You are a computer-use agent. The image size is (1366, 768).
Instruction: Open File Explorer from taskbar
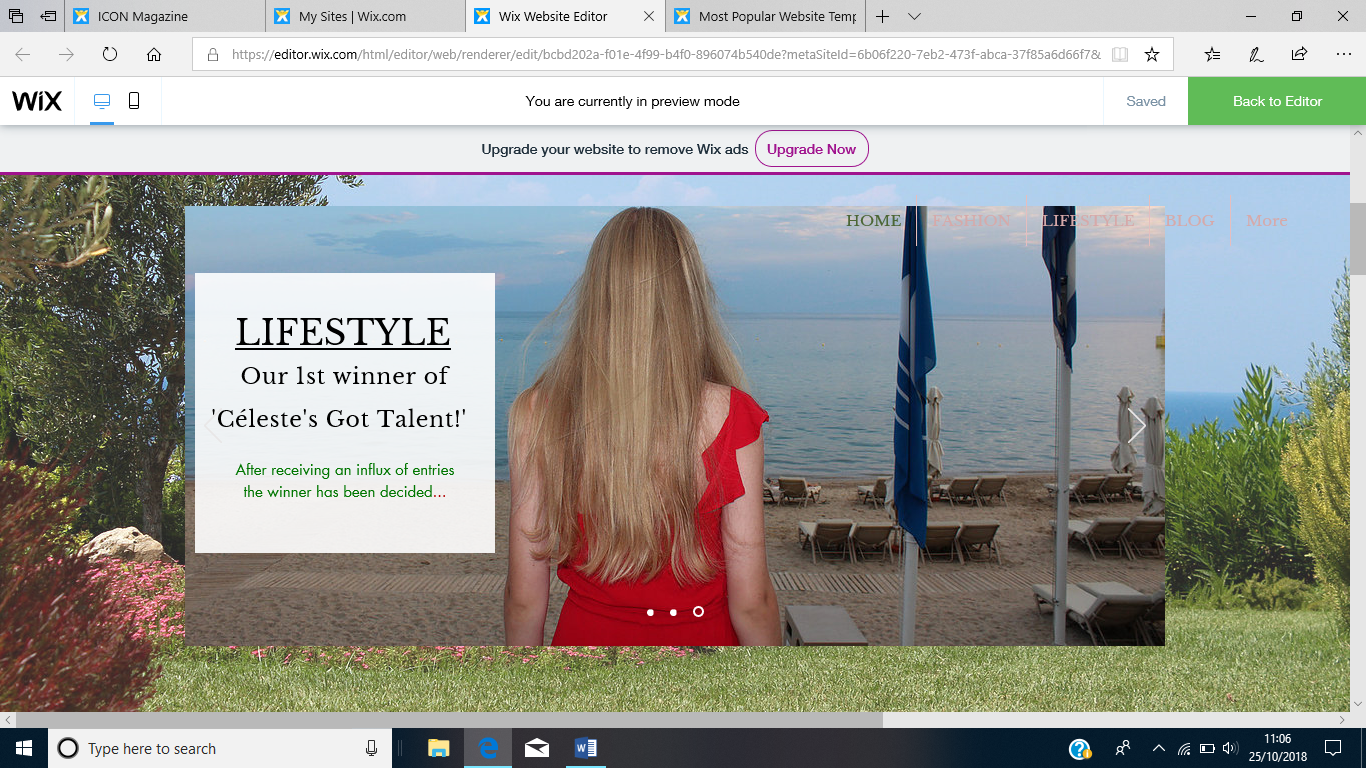click(438, 748)
